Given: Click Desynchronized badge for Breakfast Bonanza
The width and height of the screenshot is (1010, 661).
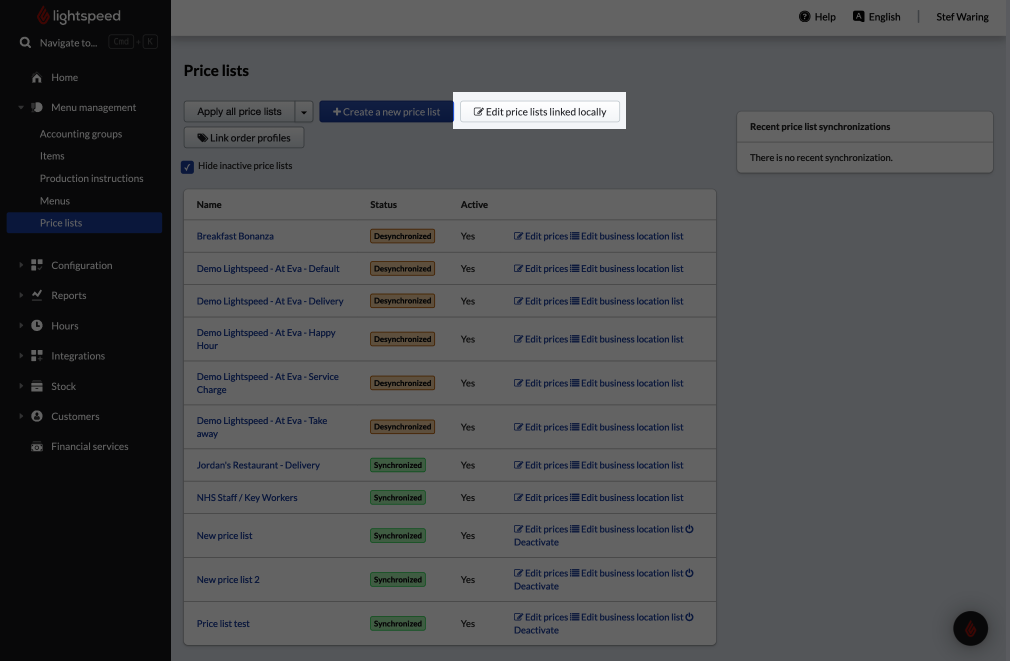Looking at the screenshot, I should (x=402, y=236).
